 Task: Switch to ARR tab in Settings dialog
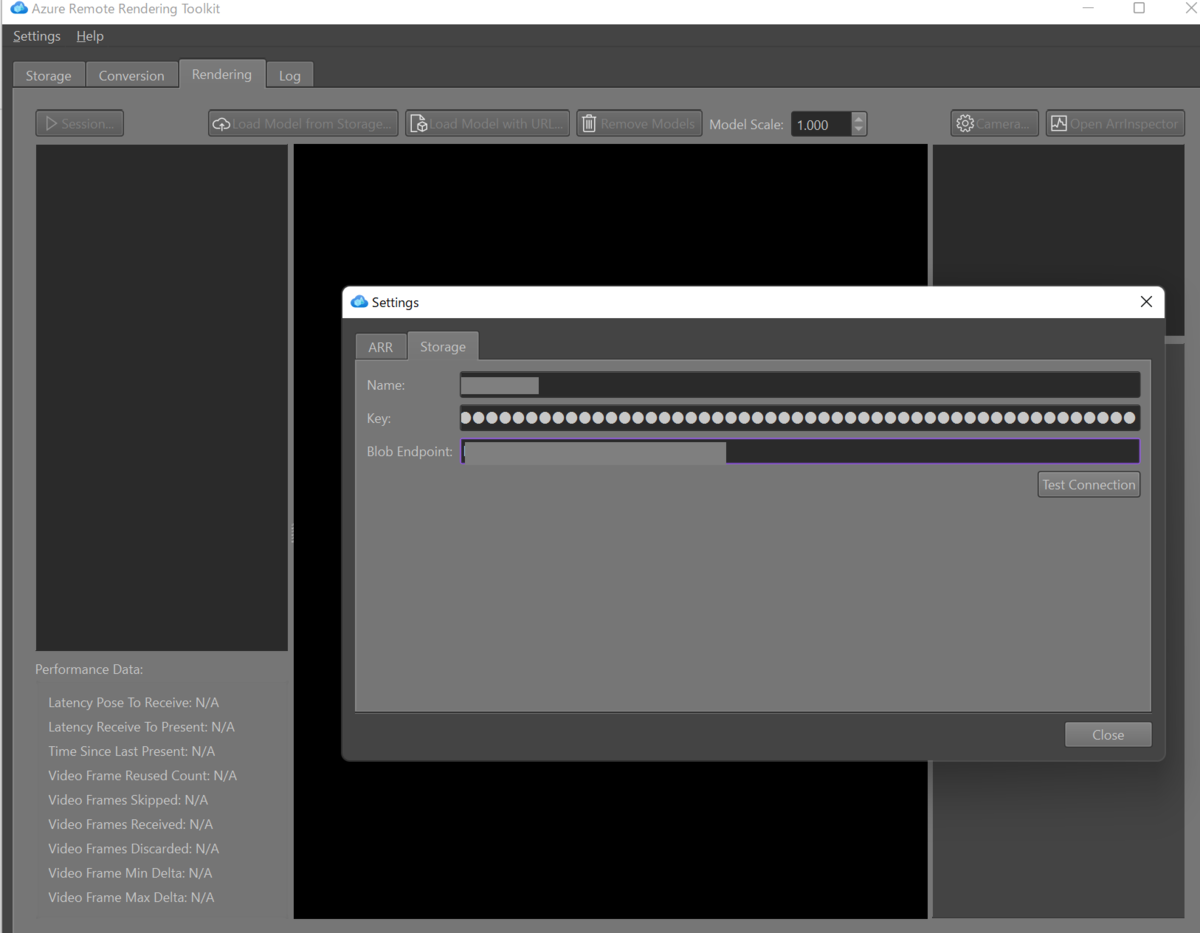(381, 347)
